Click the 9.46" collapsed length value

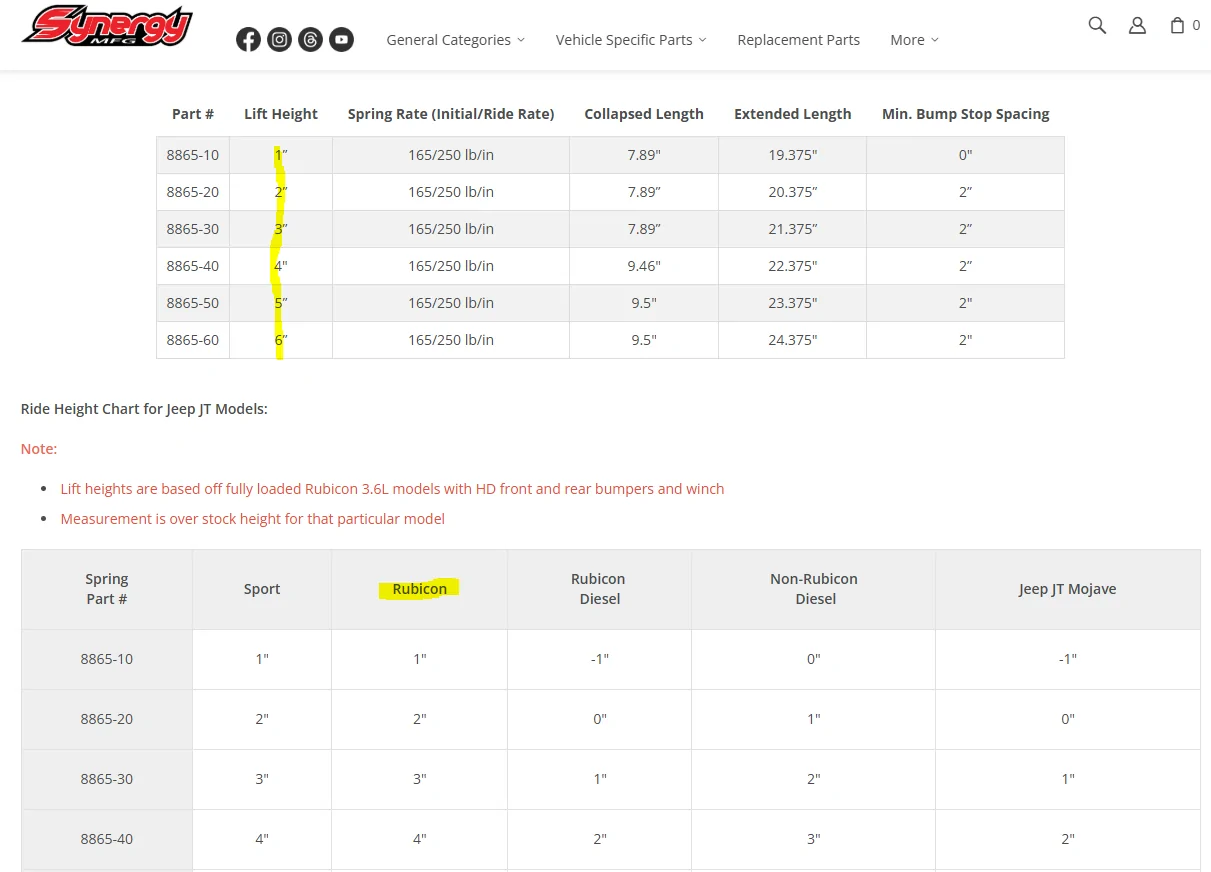click(644, 266)
